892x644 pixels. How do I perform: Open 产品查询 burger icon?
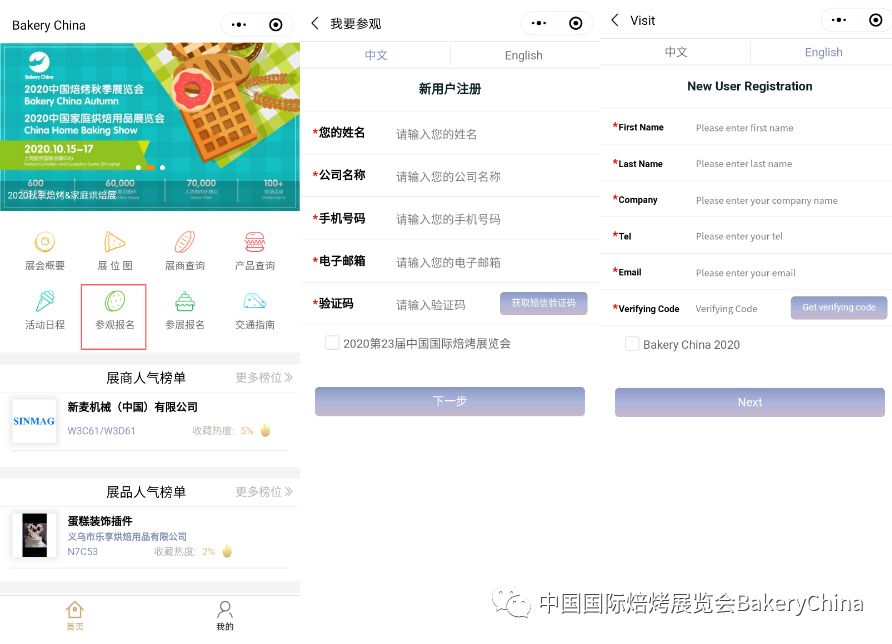254,242
